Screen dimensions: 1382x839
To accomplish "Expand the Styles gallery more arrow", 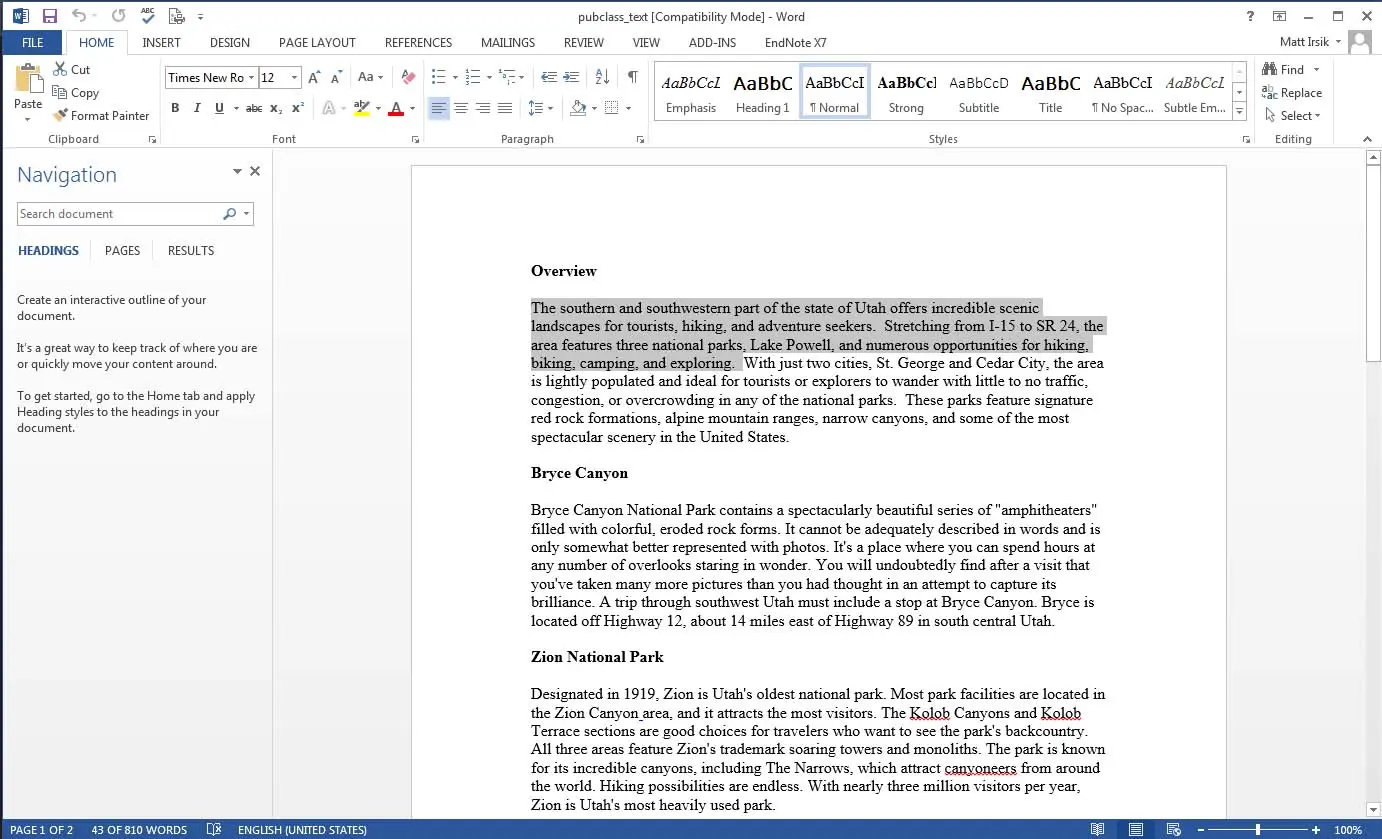I will coord(1240,111).
